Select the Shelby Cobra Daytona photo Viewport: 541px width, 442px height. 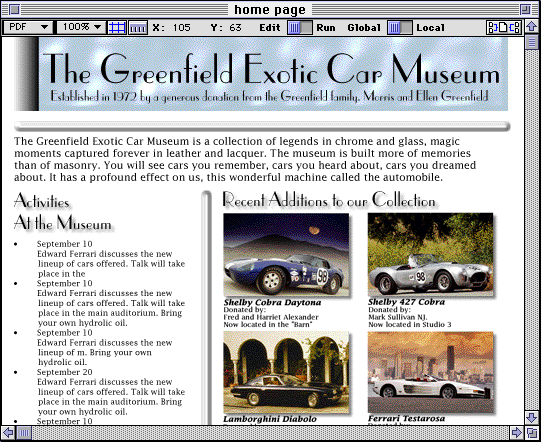point(286,254)
